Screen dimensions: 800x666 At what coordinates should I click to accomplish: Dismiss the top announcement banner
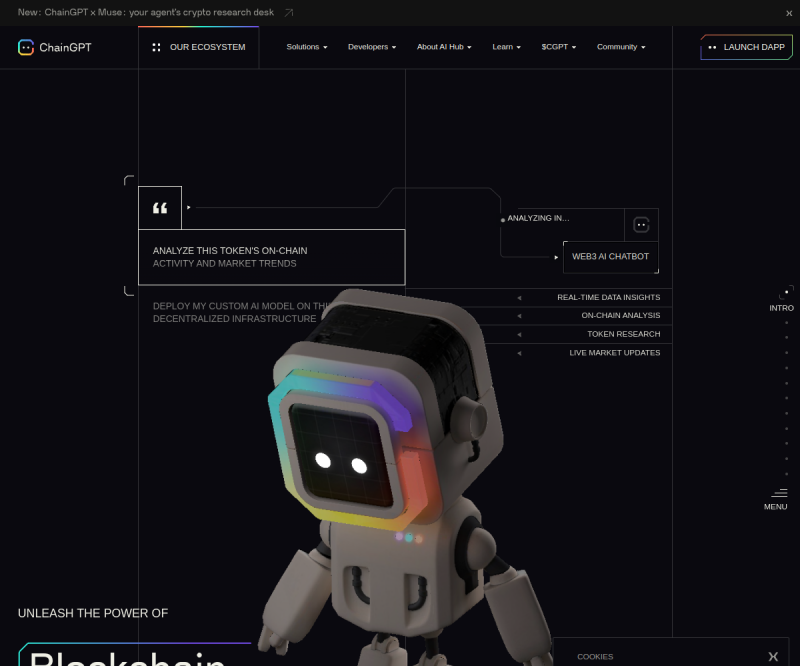click(x=789, y=13)
